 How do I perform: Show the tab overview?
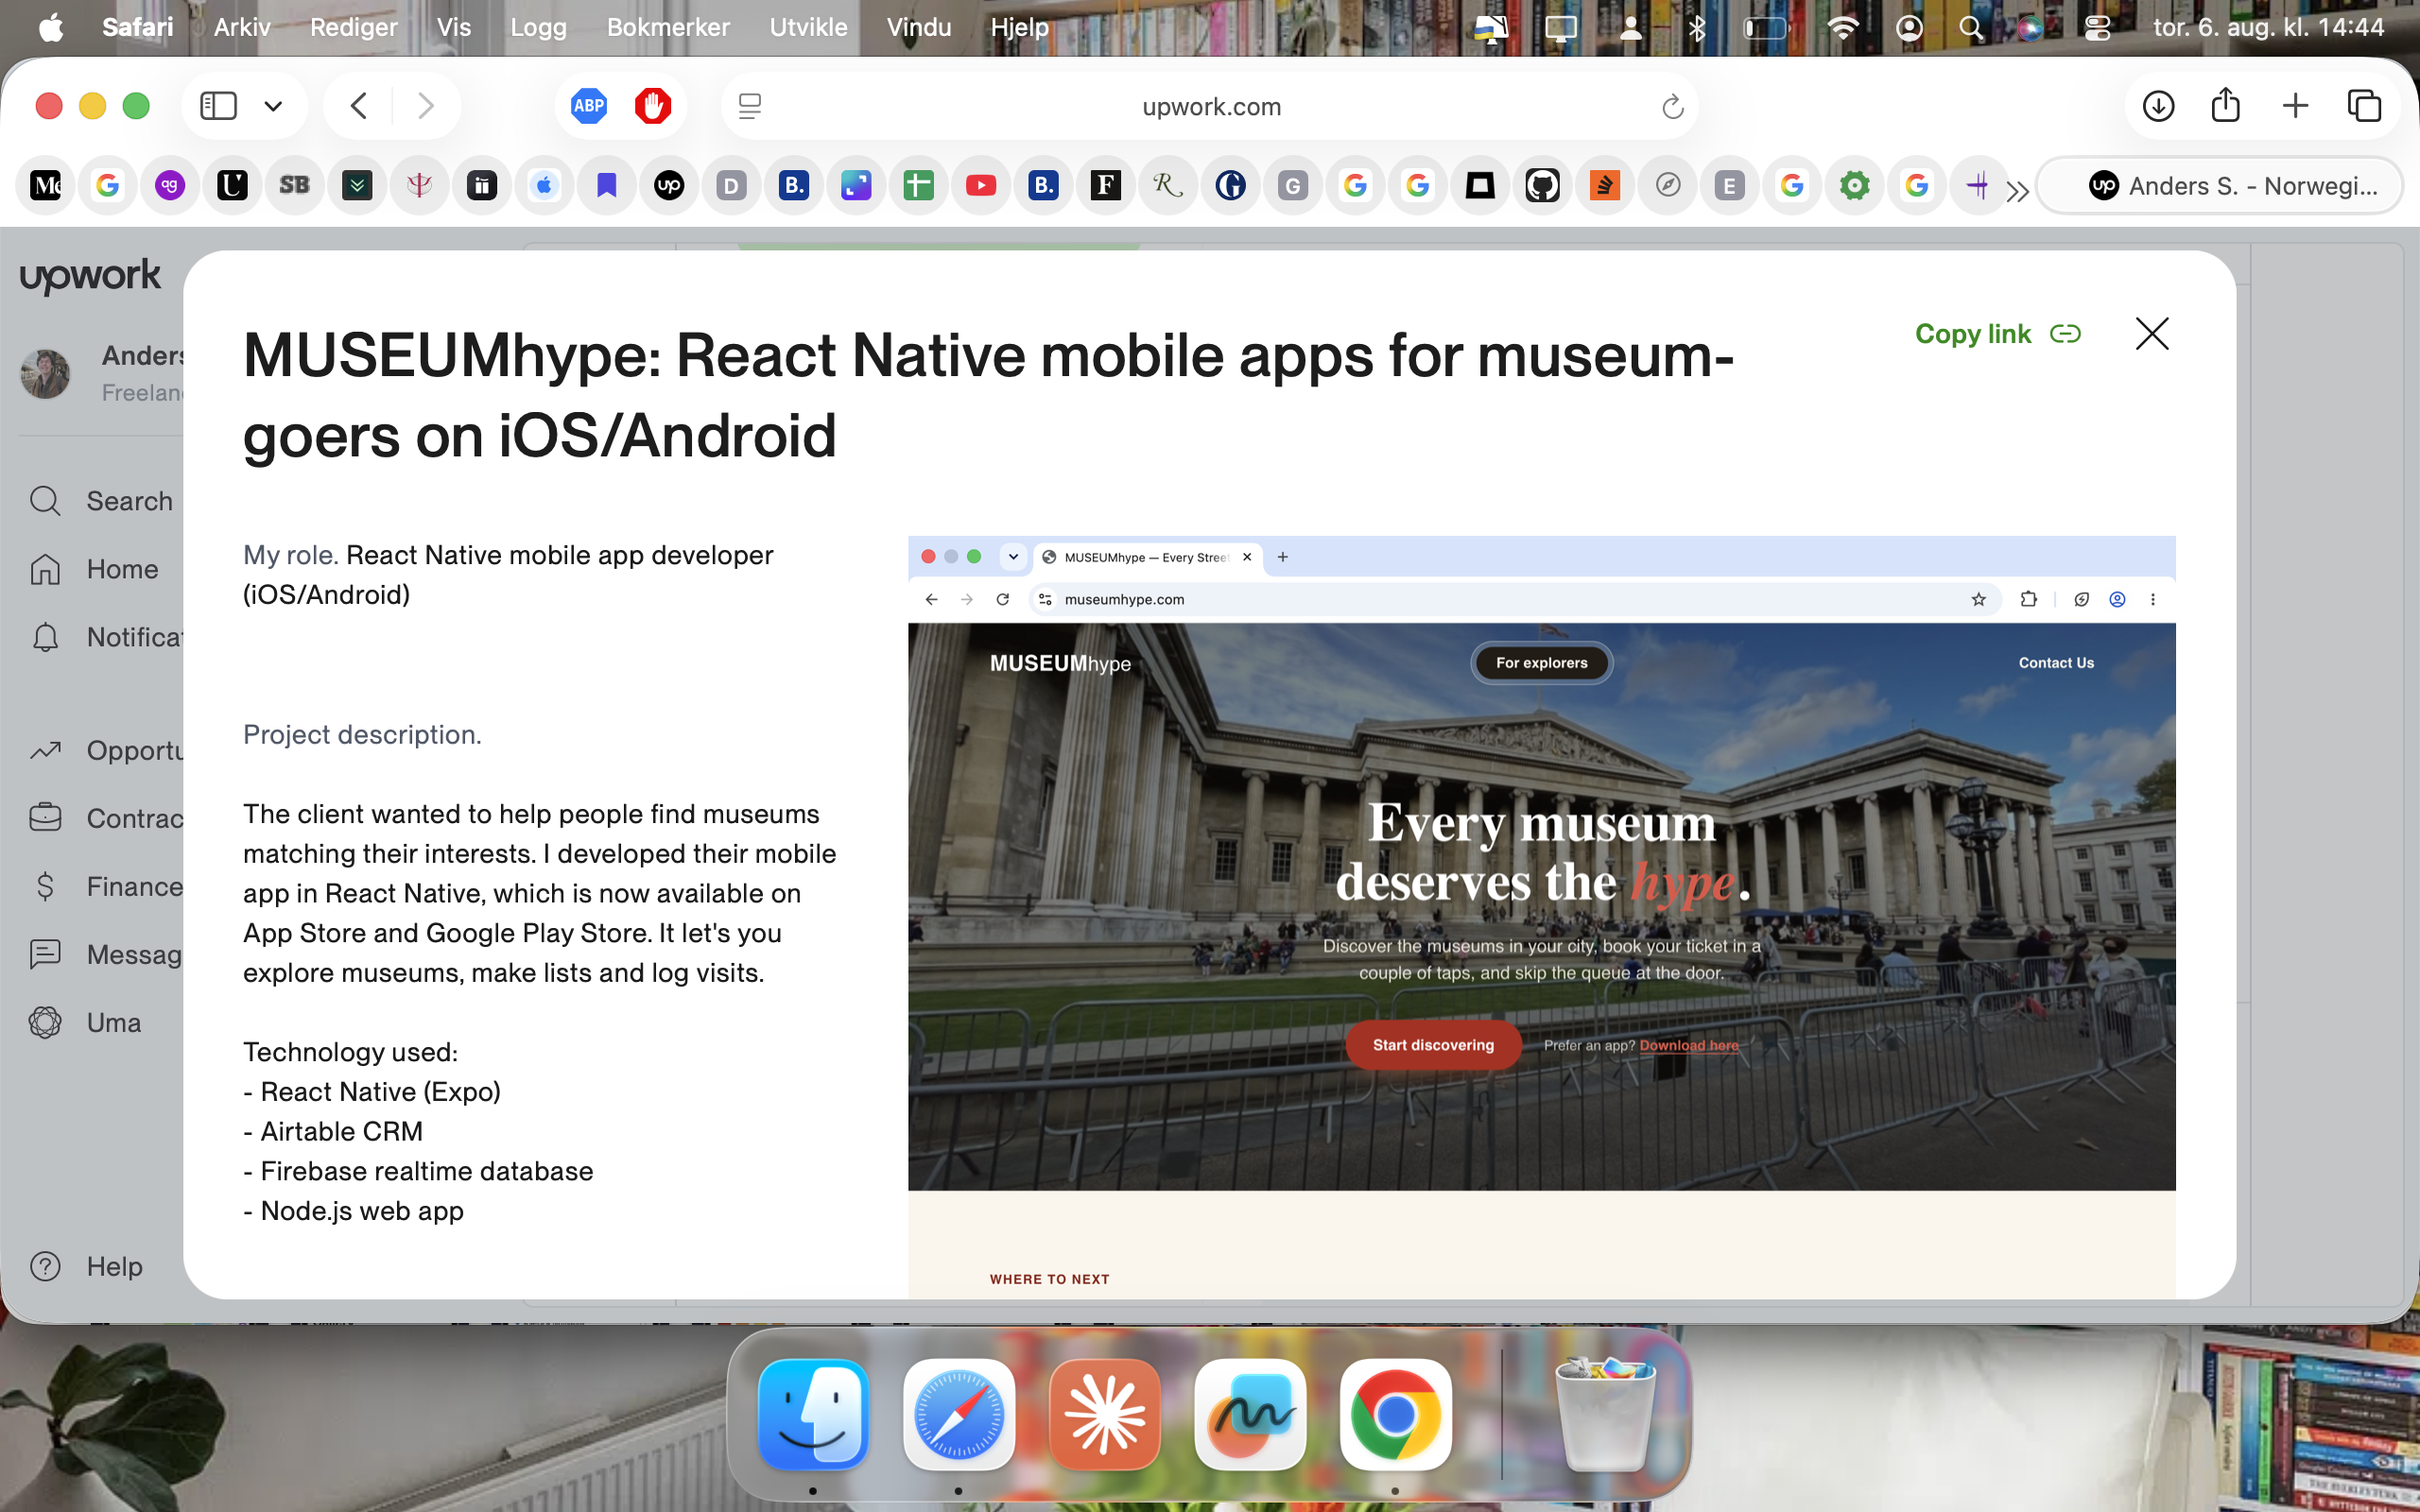2364,106
